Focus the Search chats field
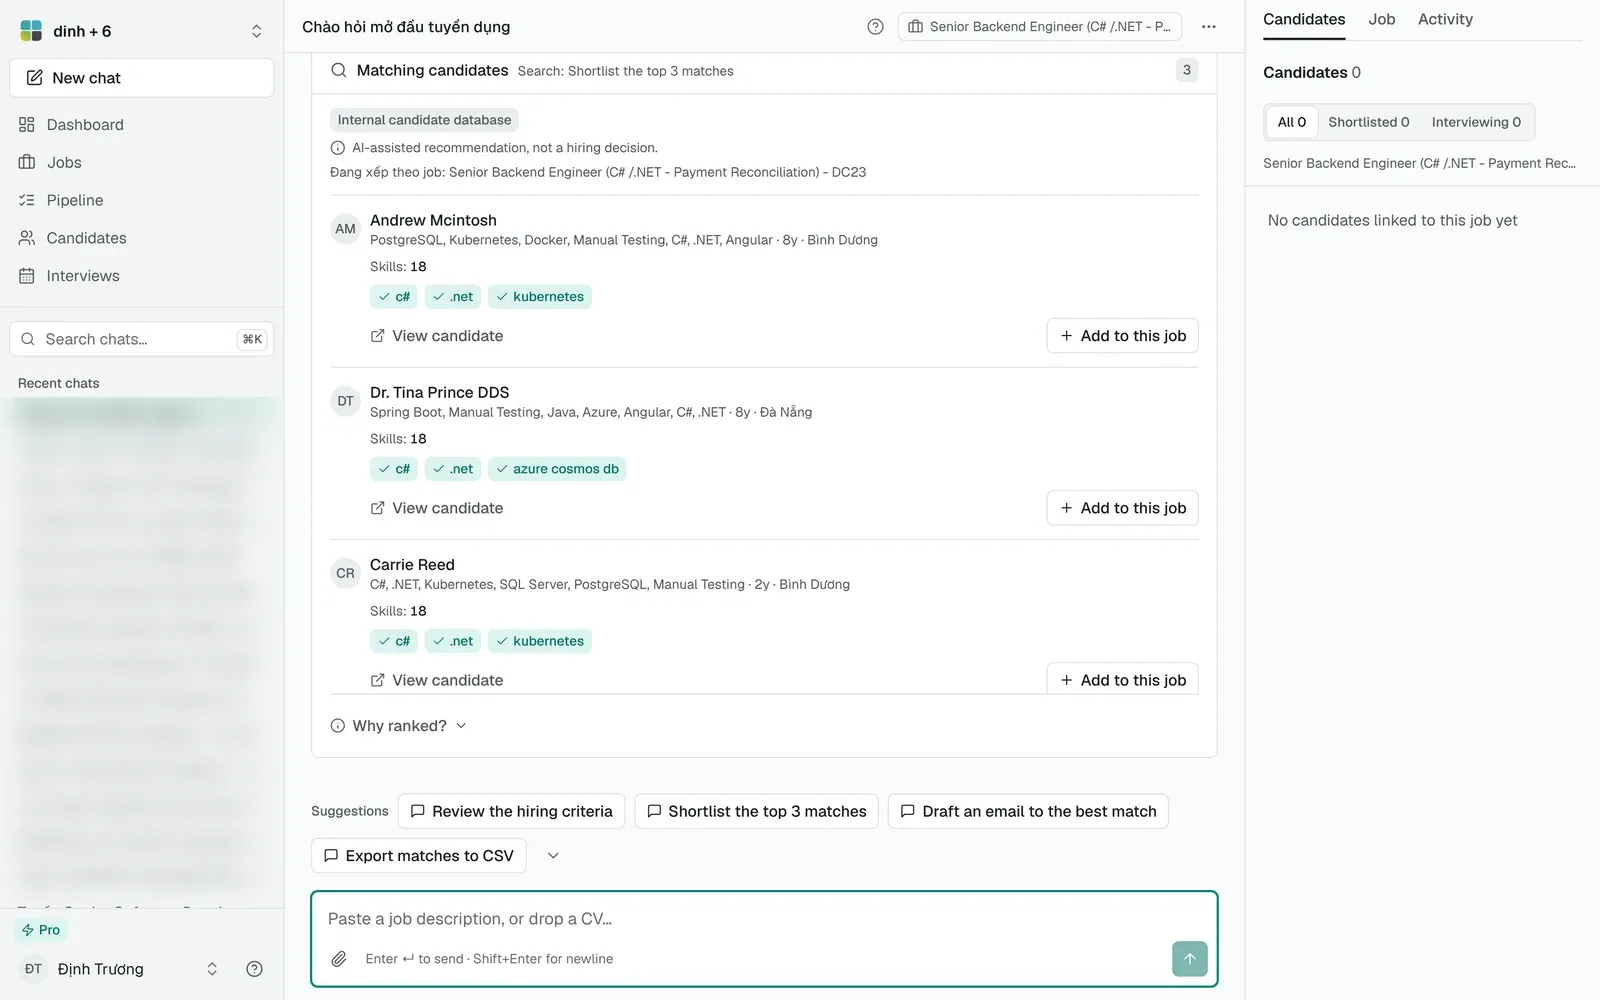 pyautogui.click(x=142, y=339)
